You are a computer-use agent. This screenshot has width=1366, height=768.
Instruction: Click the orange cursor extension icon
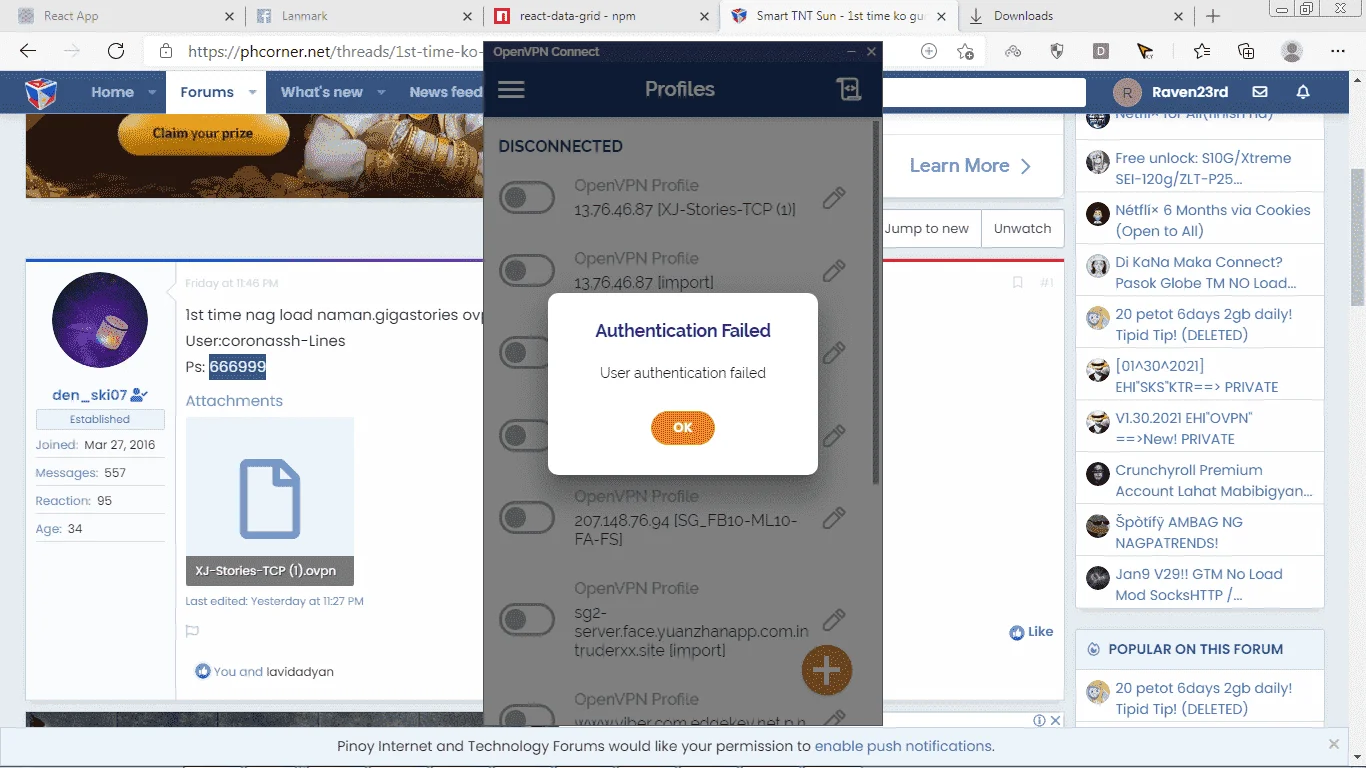coord(1145,51)
